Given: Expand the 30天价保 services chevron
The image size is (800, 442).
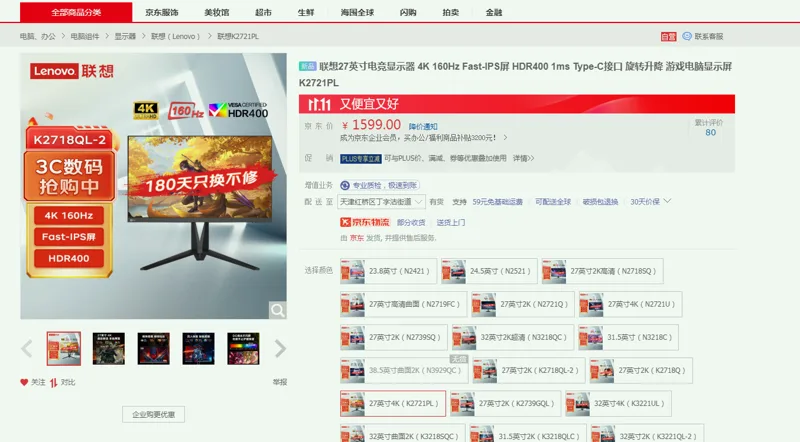Looking at the screenshot, I should click(x=667, y=201).
